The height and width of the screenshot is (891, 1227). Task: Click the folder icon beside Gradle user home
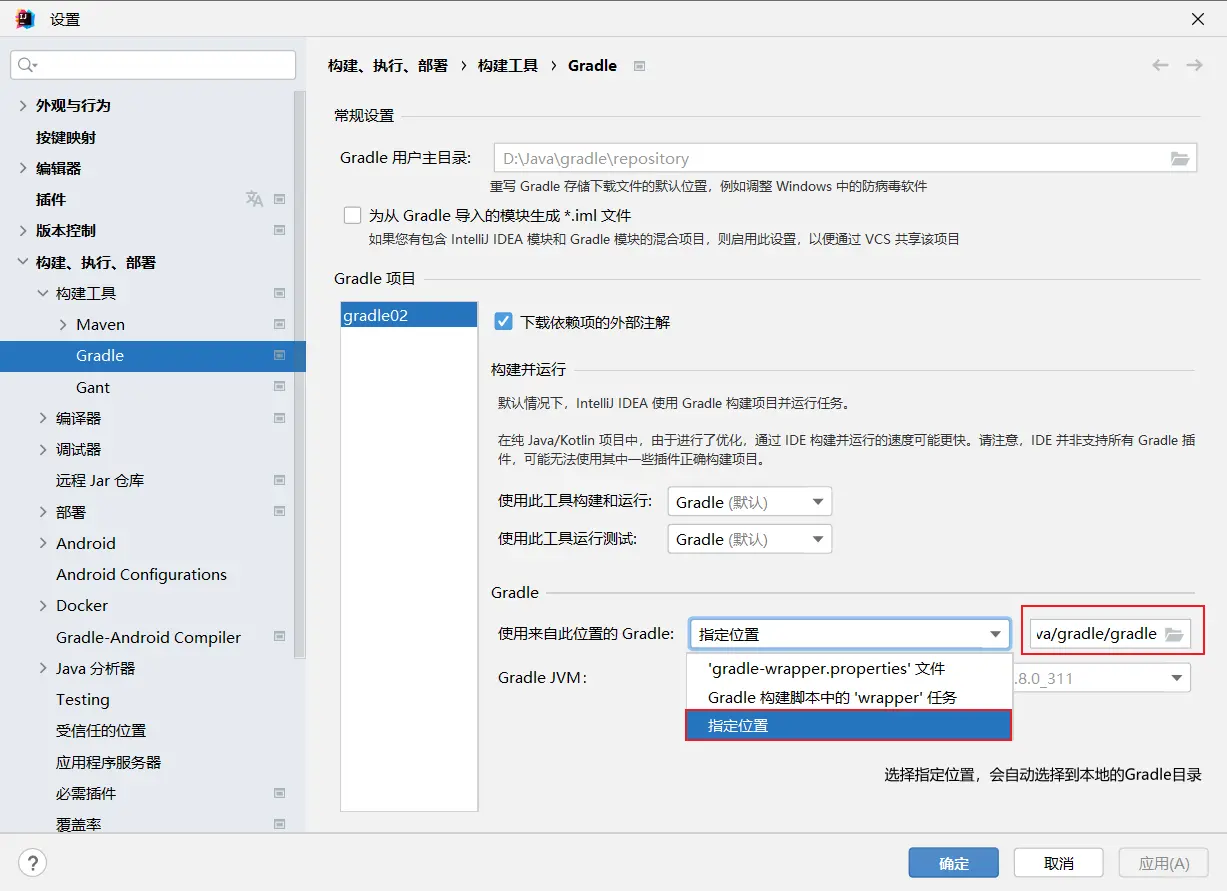pyautogui.click(x=1180, y=158)
